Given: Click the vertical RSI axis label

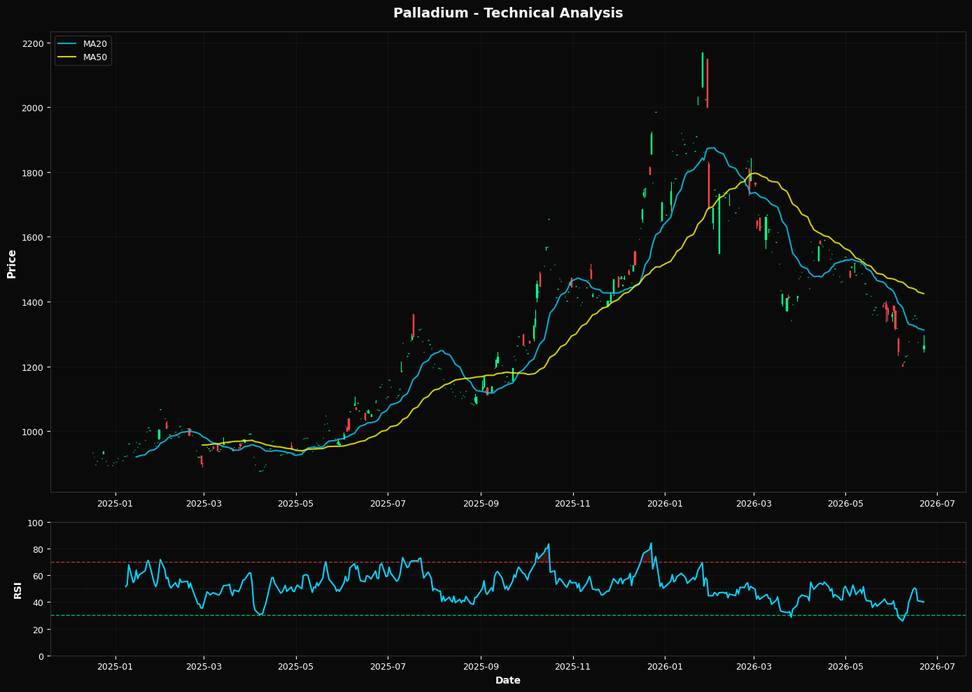Looking at the screenshot, I should click(x=18, y=590).
